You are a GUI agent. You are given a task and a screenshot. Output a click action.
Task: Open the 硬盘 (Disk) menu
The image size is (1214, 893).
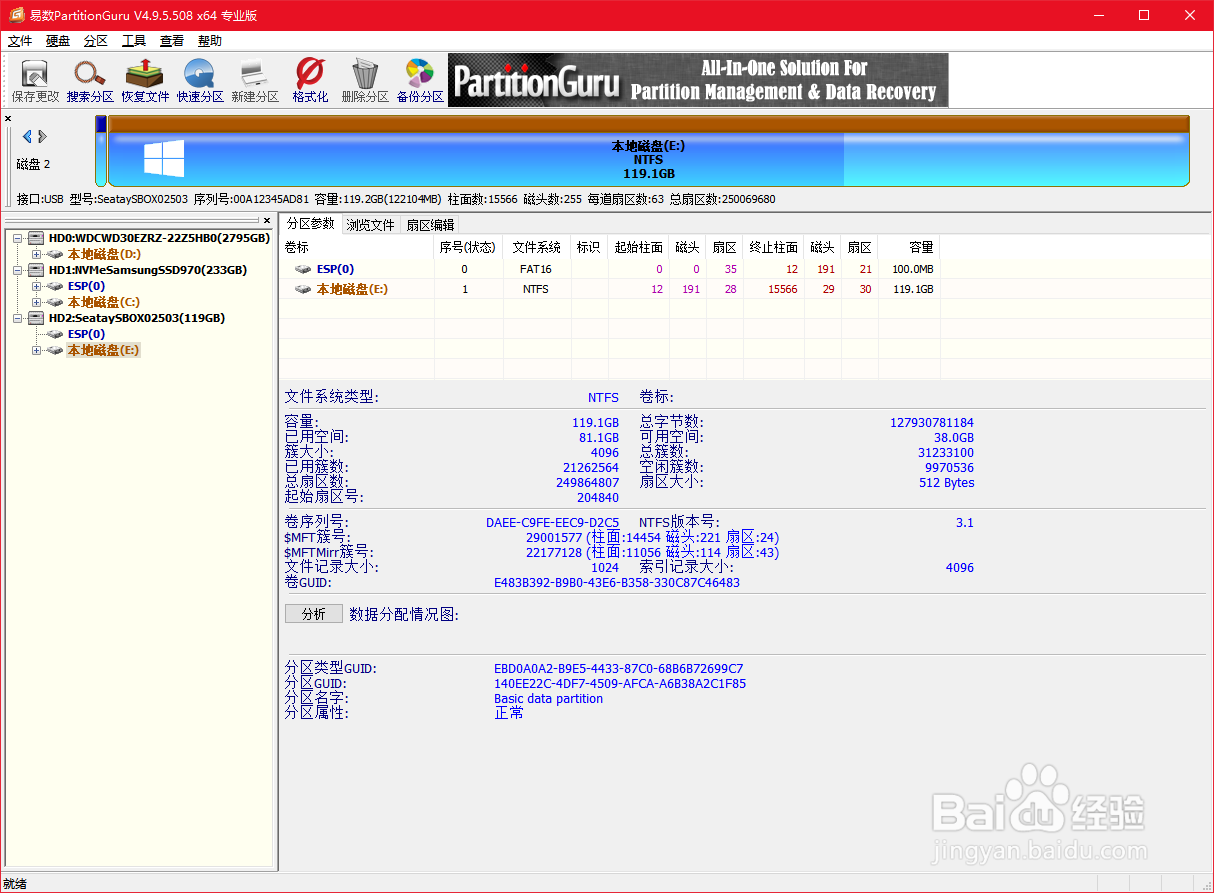(58, 41)
